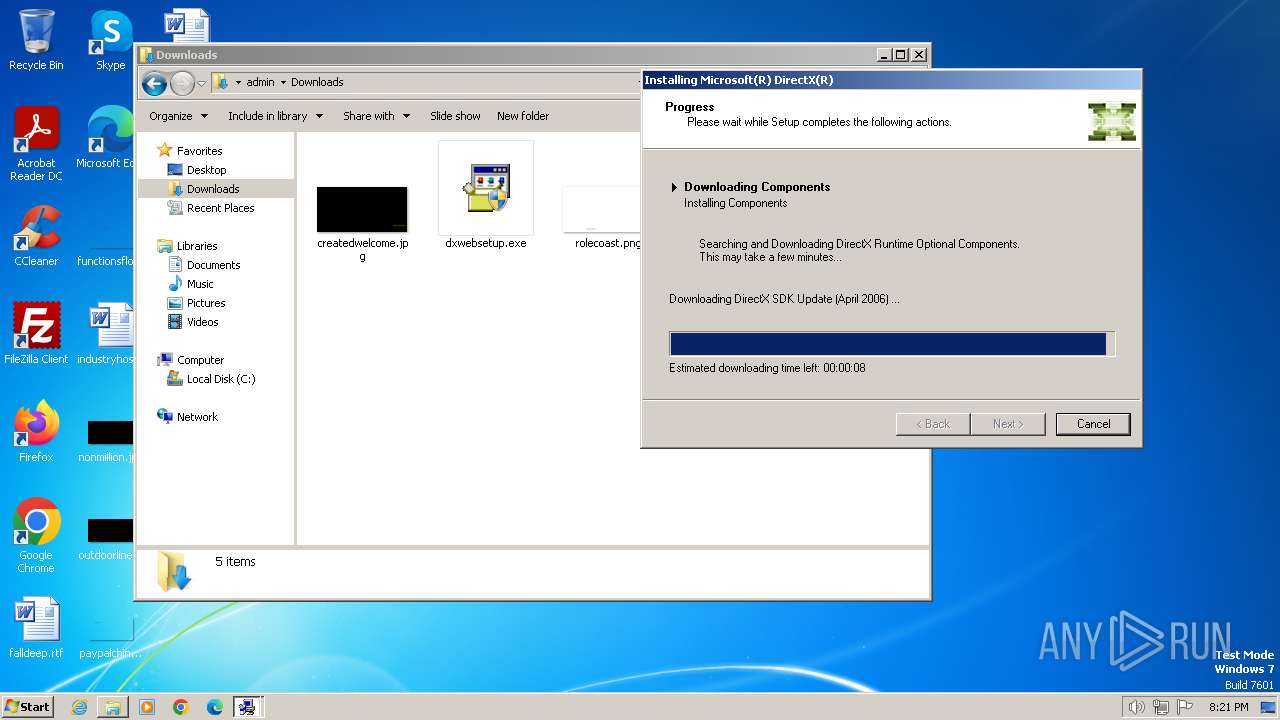
Task: Create a New folder
Action: 523,116
